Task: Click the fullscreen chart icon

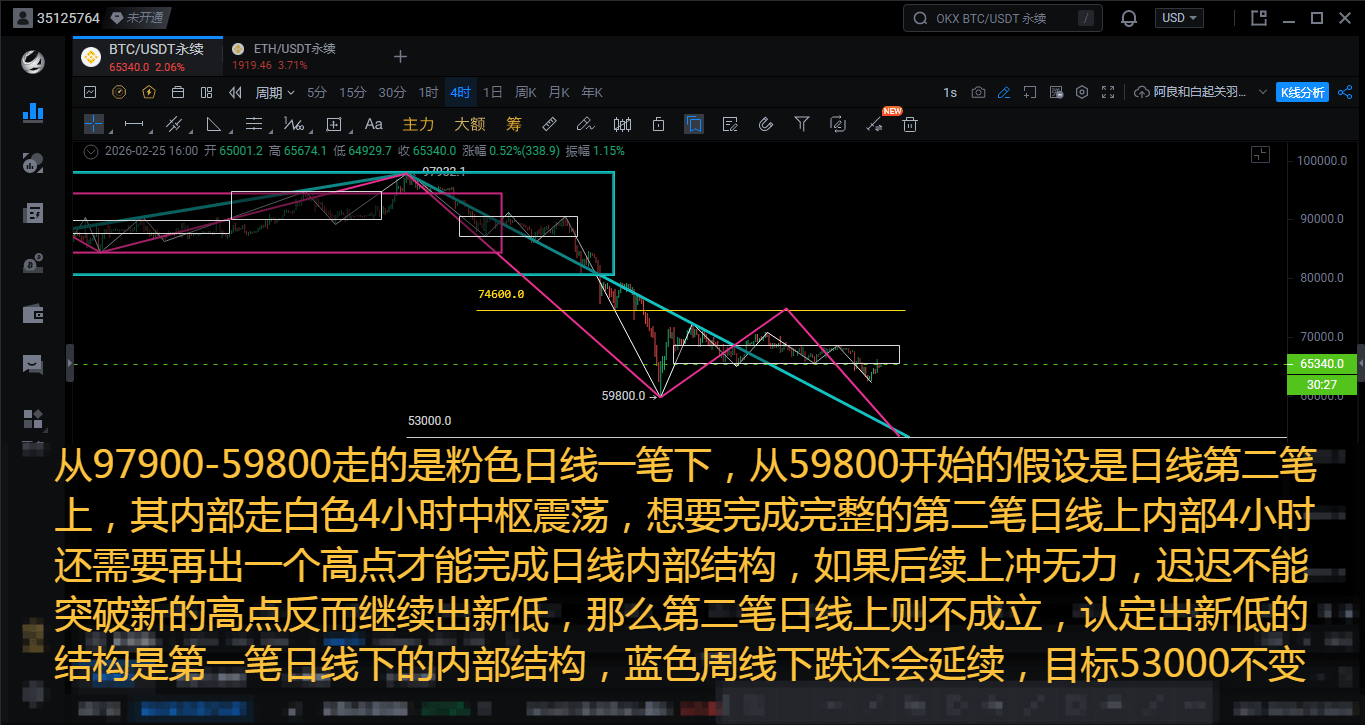Action: click(x=1108, y=92)
